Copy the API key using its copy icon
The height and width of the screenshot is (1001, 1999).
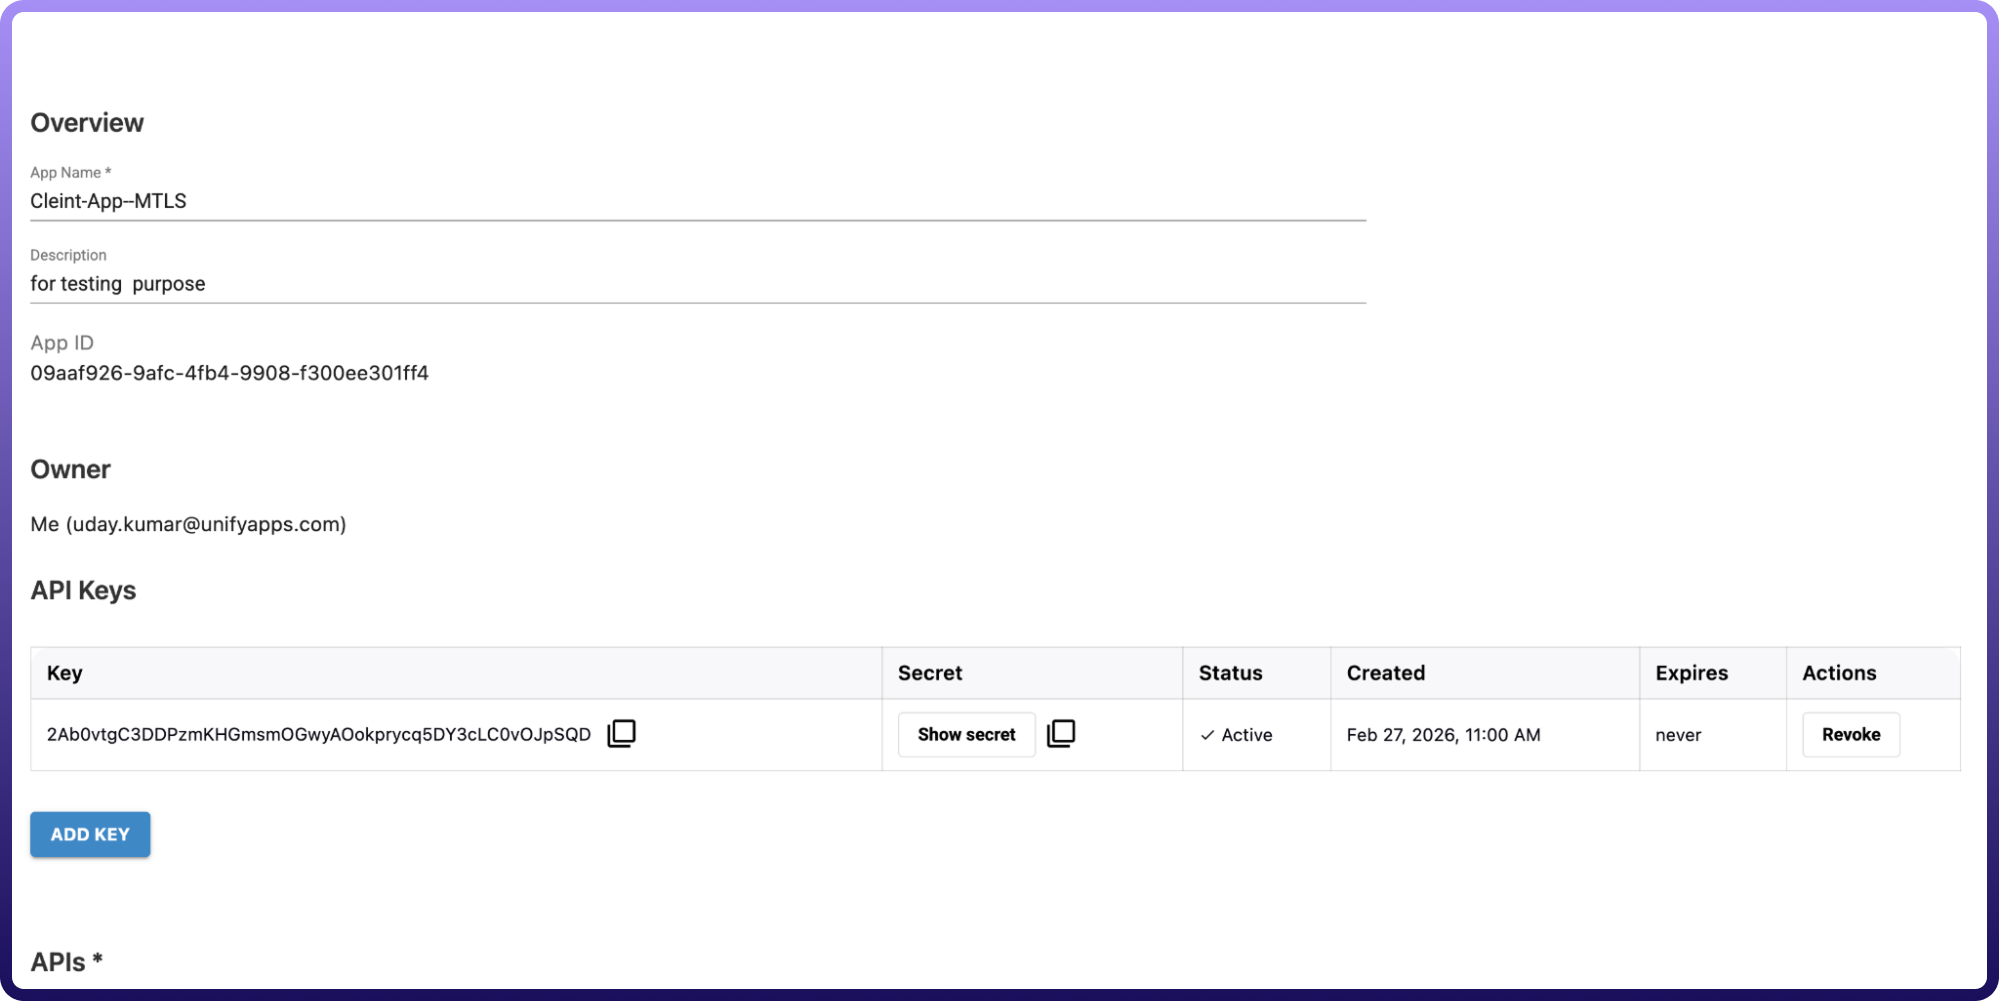tap(621, 734)
